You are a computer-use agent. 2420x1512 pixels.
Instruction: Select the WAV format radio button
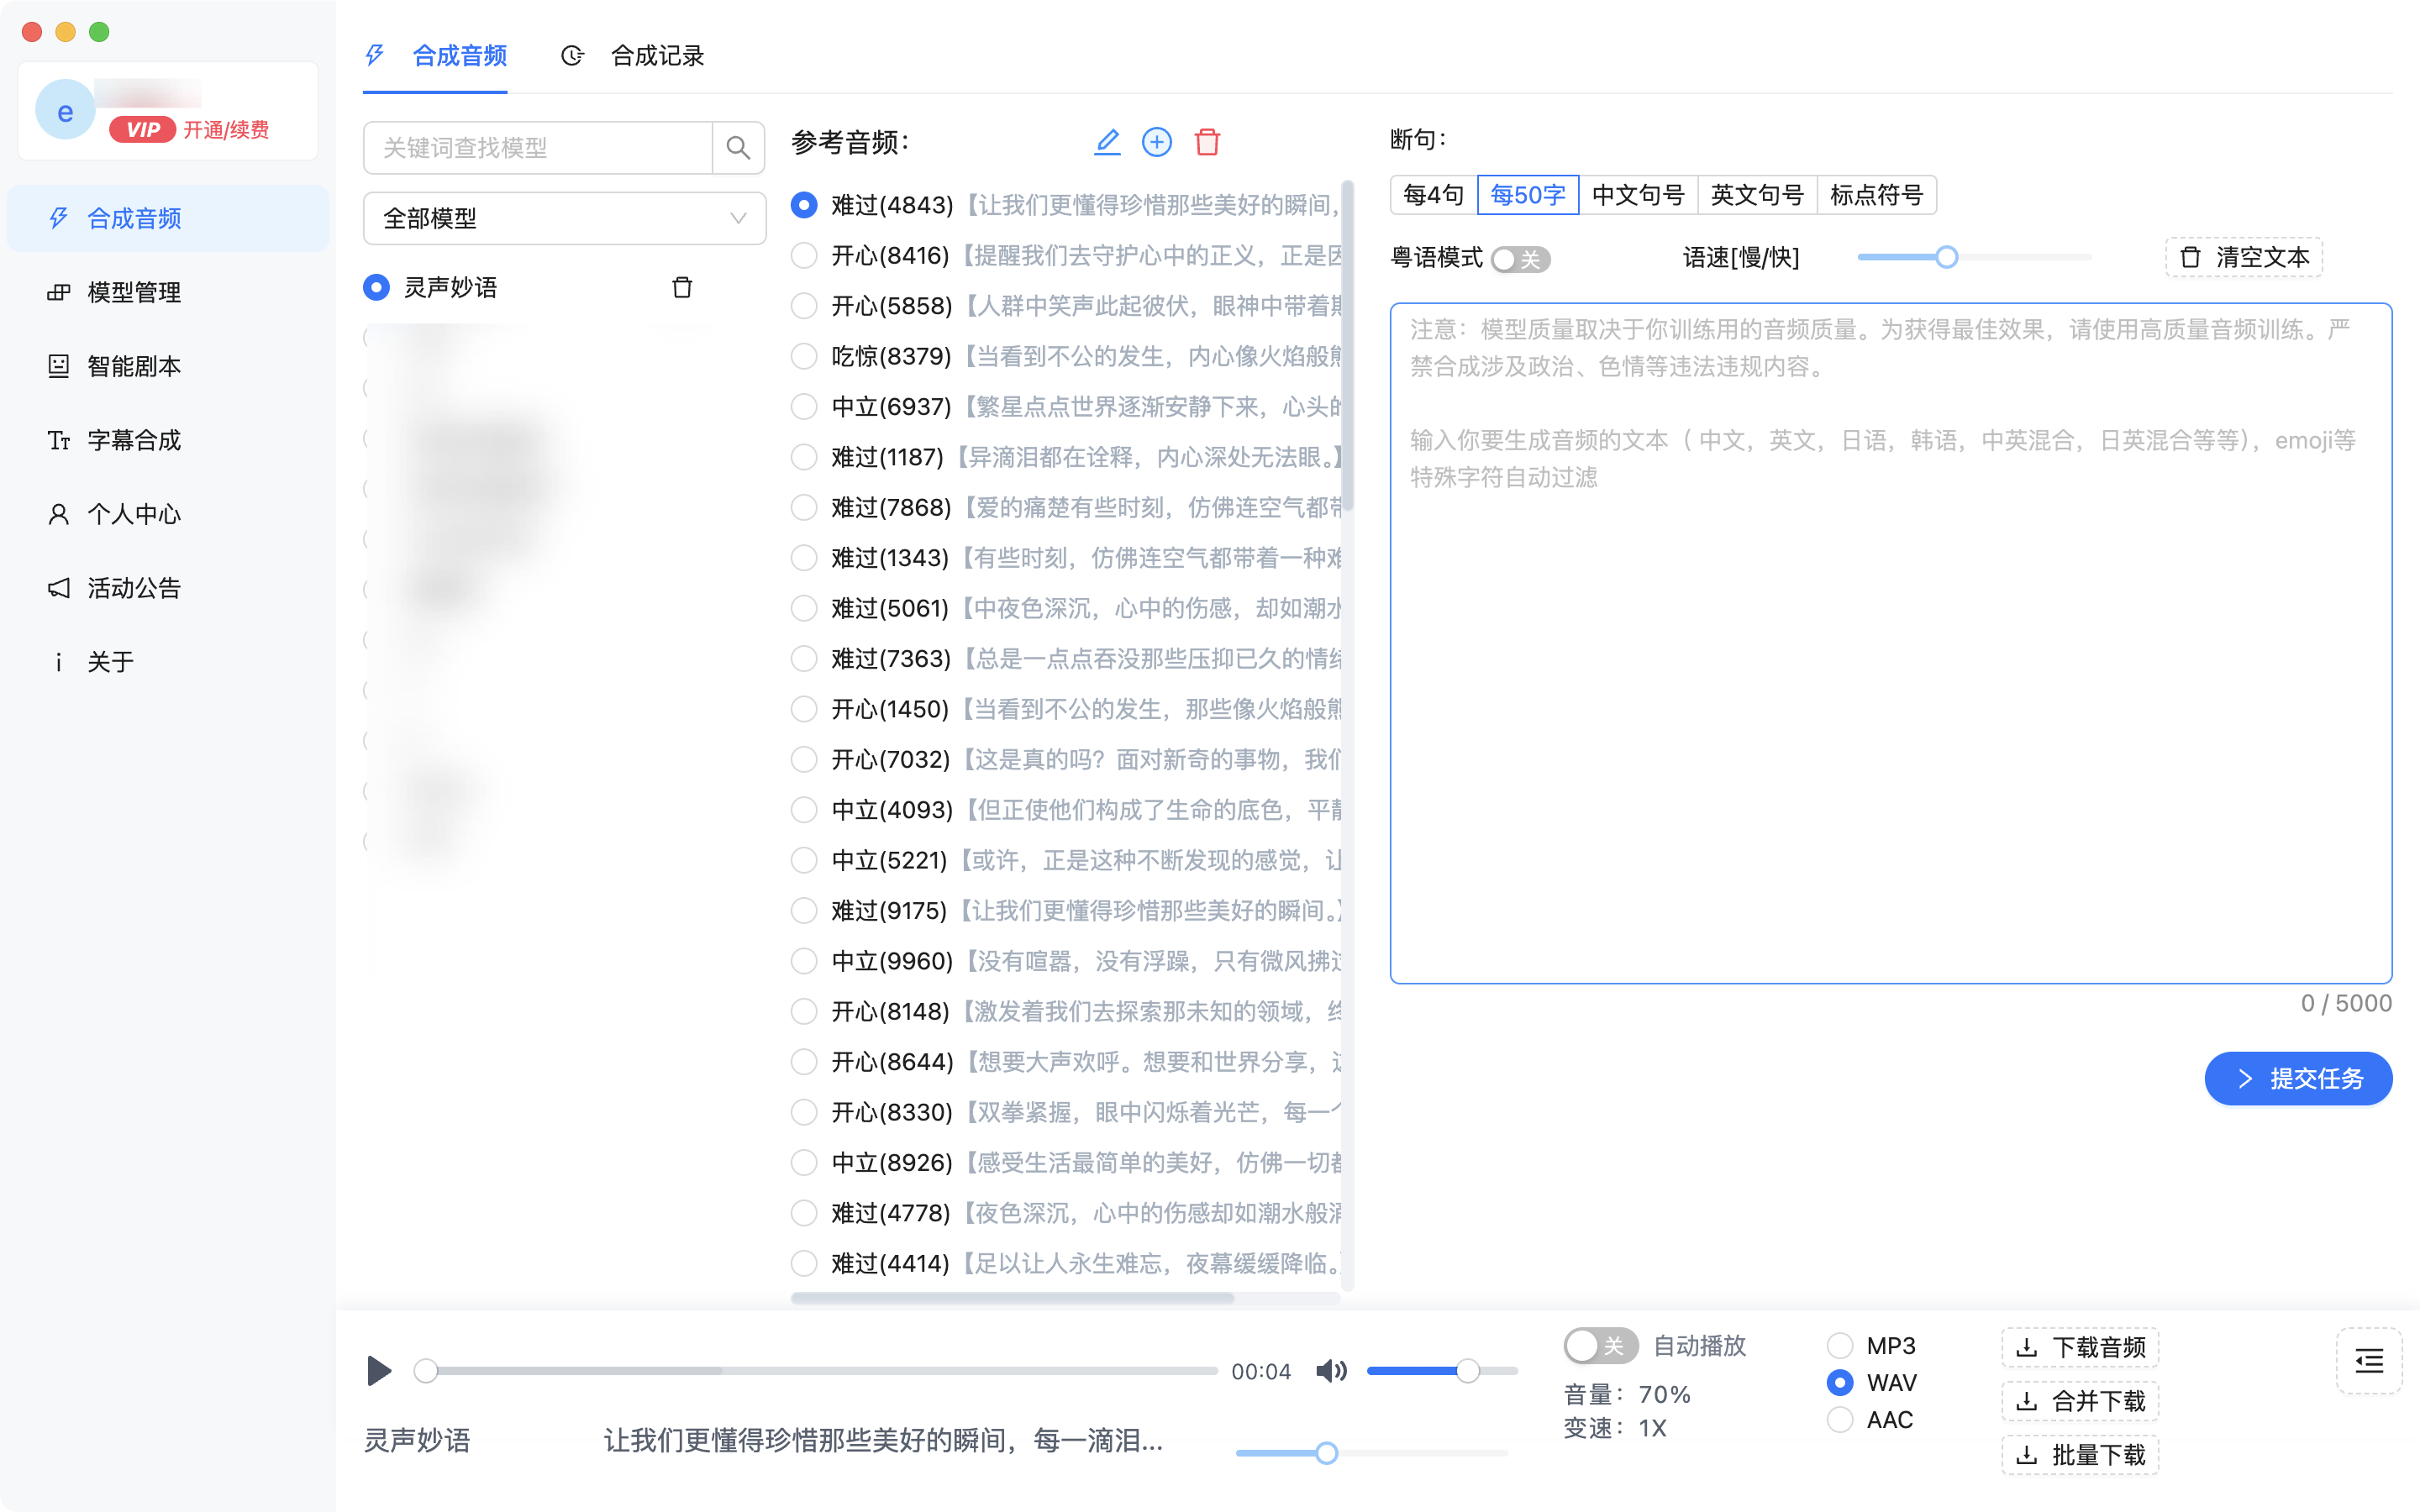click(x=1839, y=1383)
